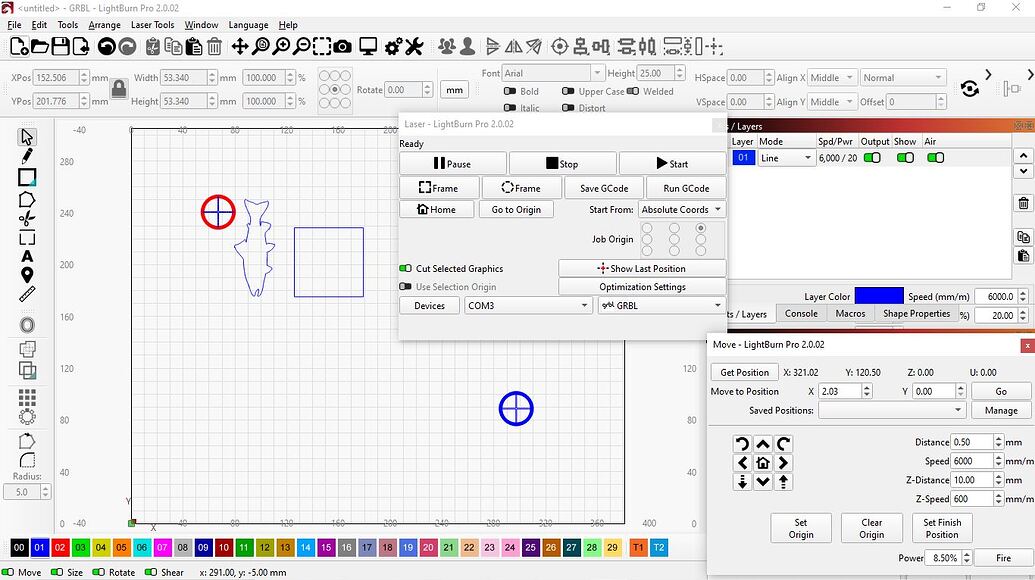Open the GRBL device dropdown
The image size is (1035, 580).
click(x=662, y=306)
